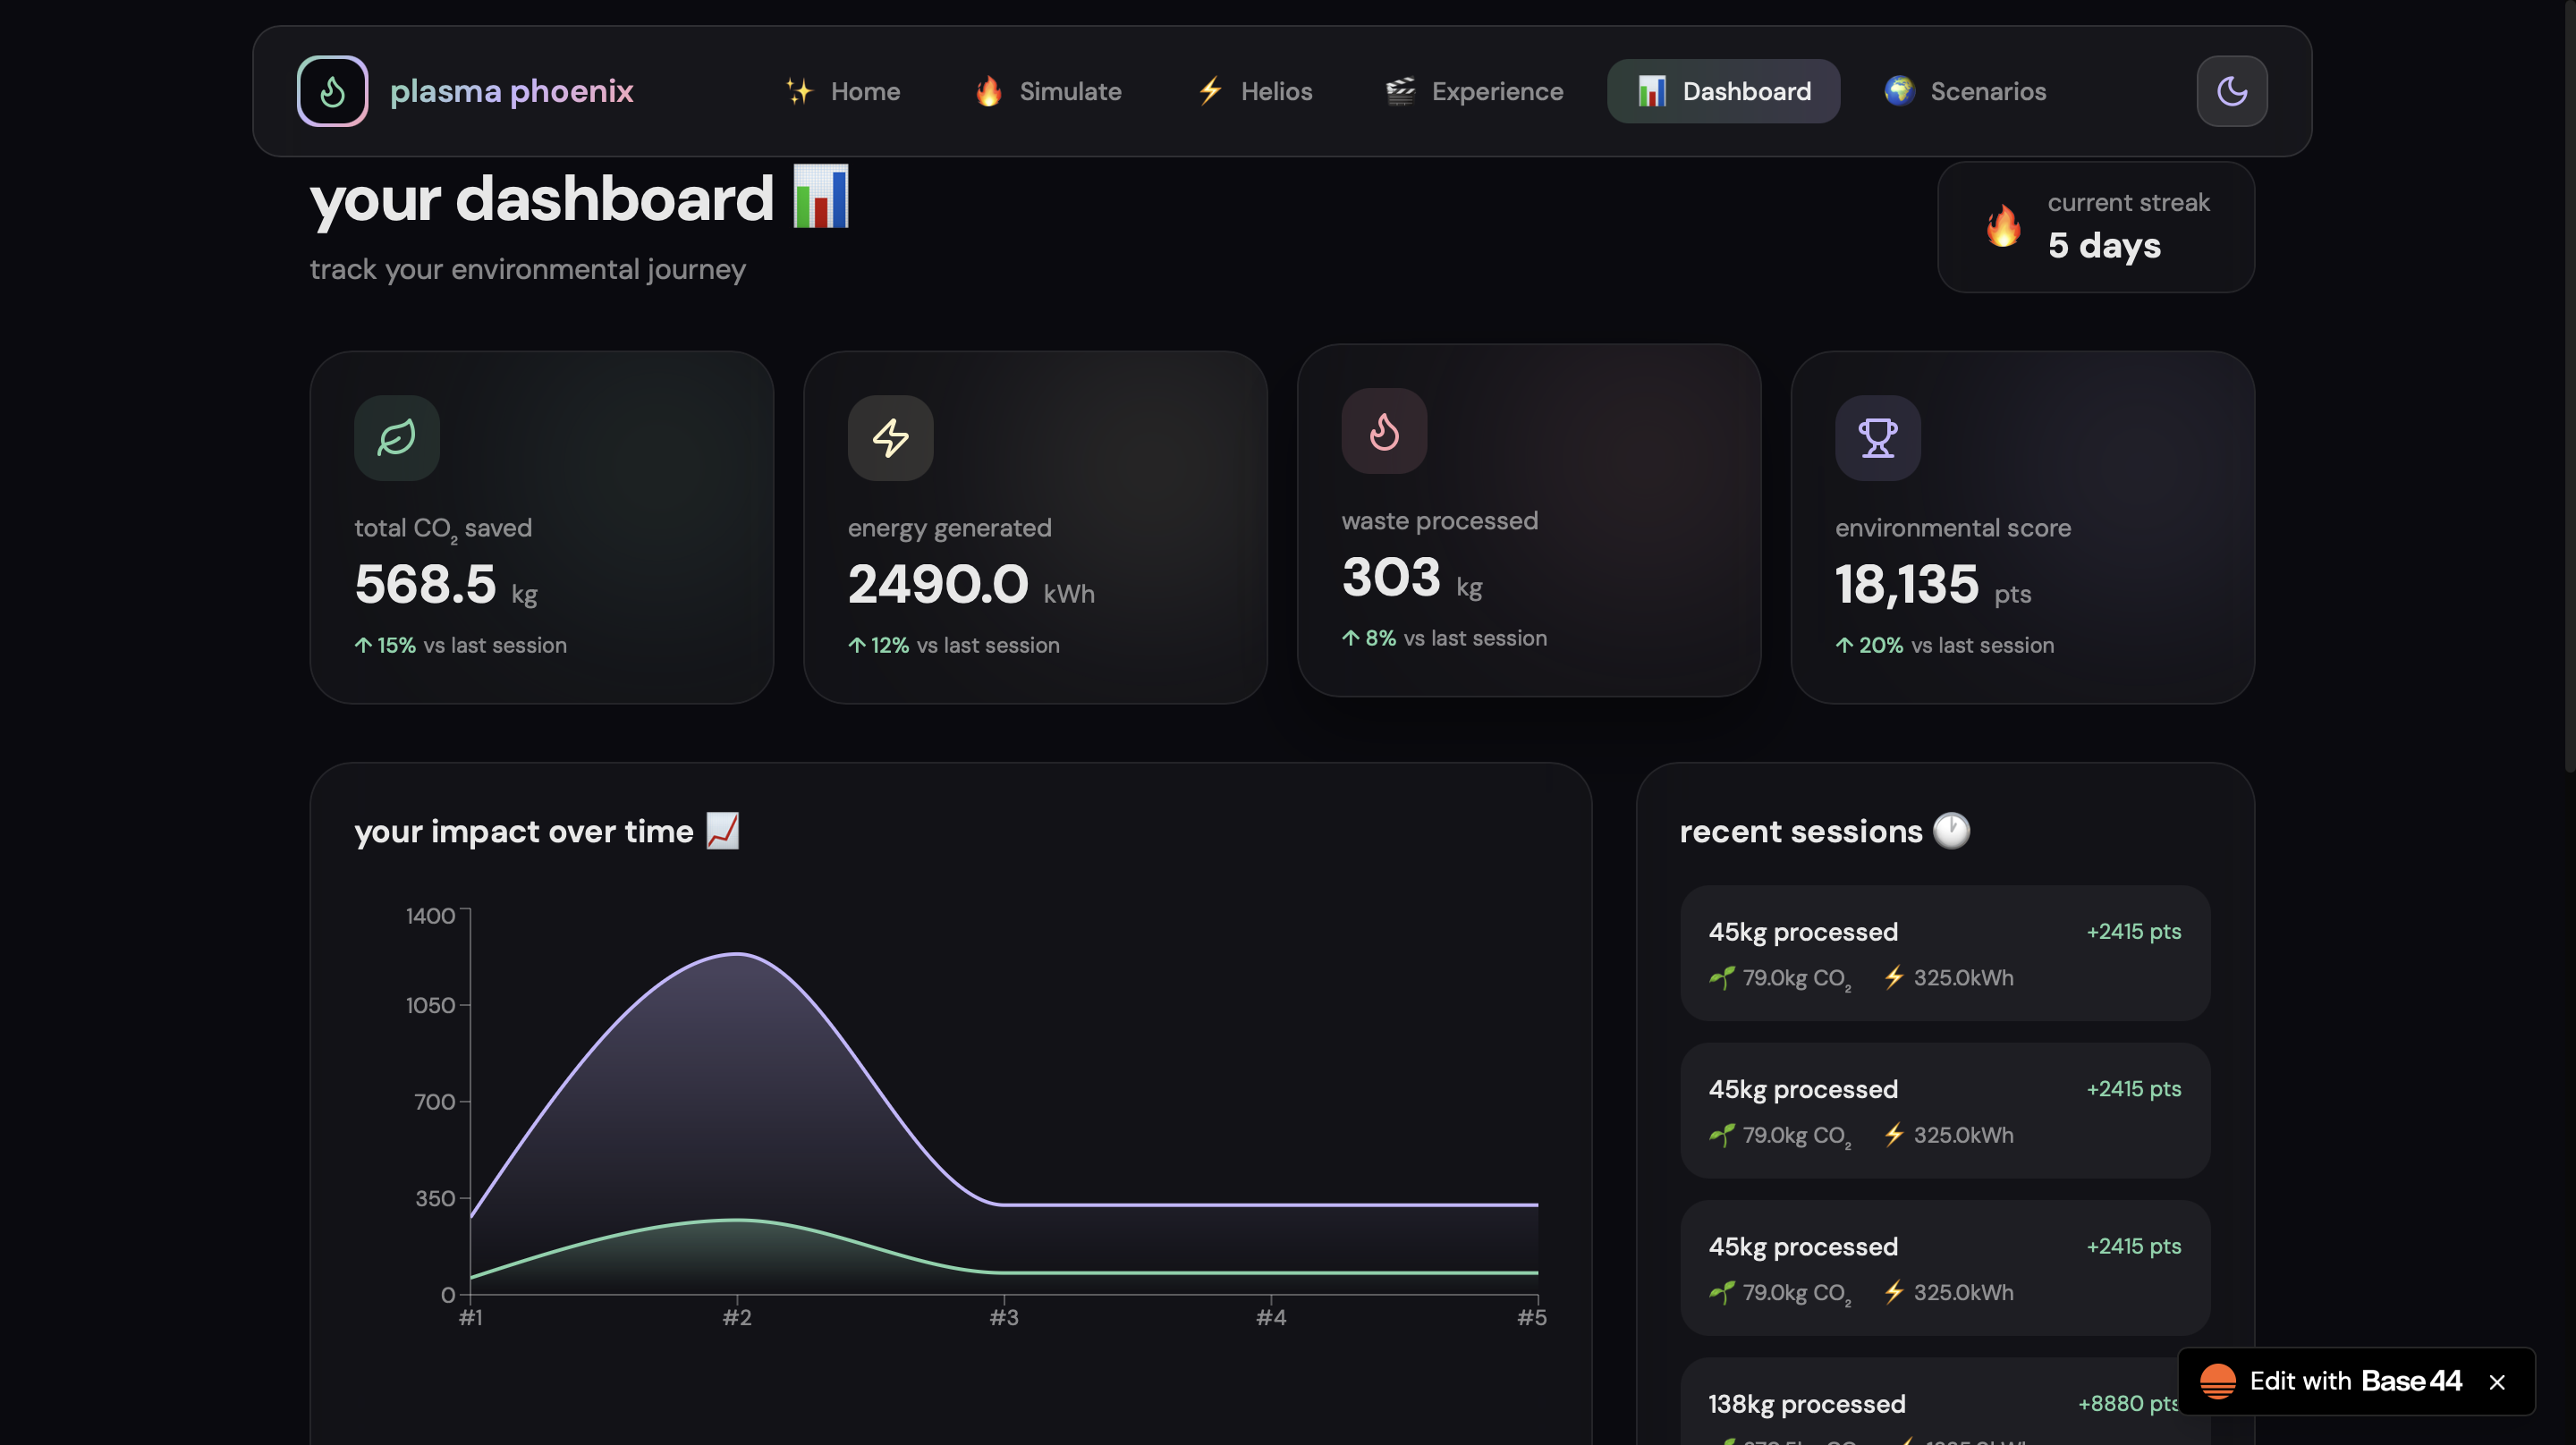This screenshot has height=1445, width=2576.
Task: Switch to the Experience tab
Action: [1474, 91]
